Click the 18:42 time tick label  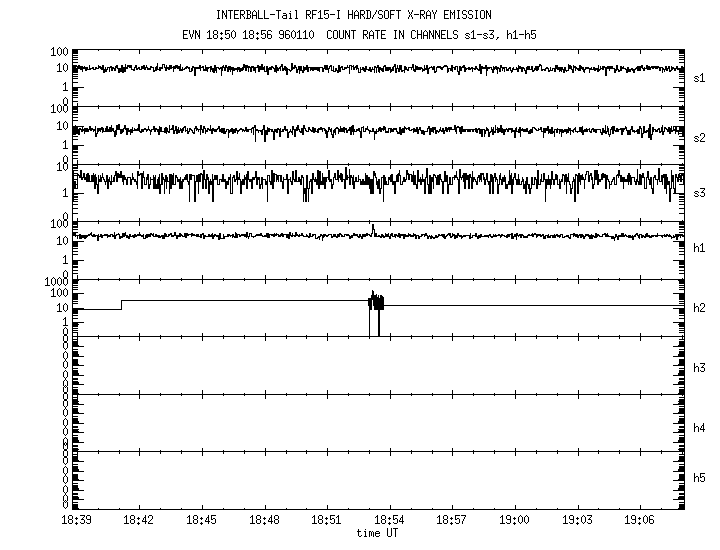(x=138, y=521)
